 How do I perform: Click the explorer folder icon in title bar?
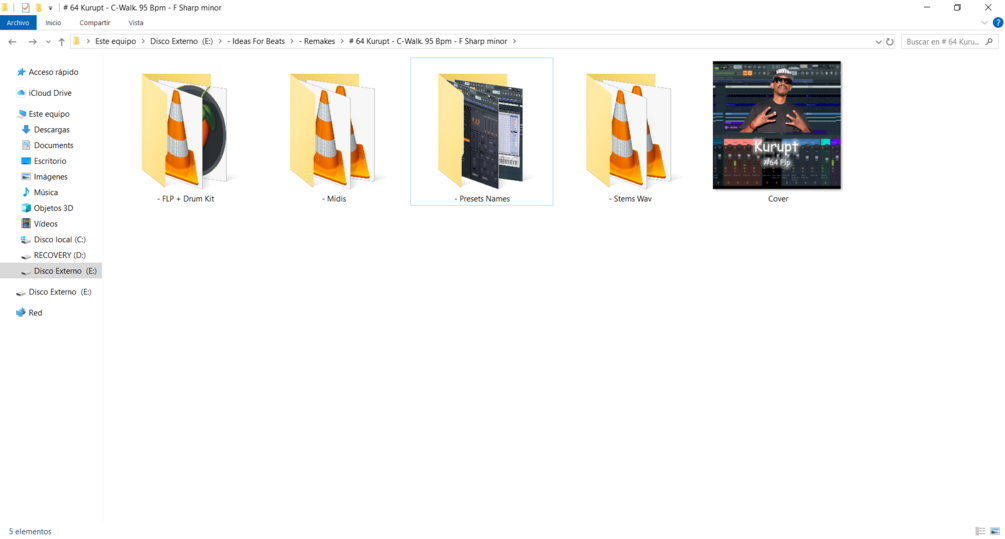tap(5, 8)
